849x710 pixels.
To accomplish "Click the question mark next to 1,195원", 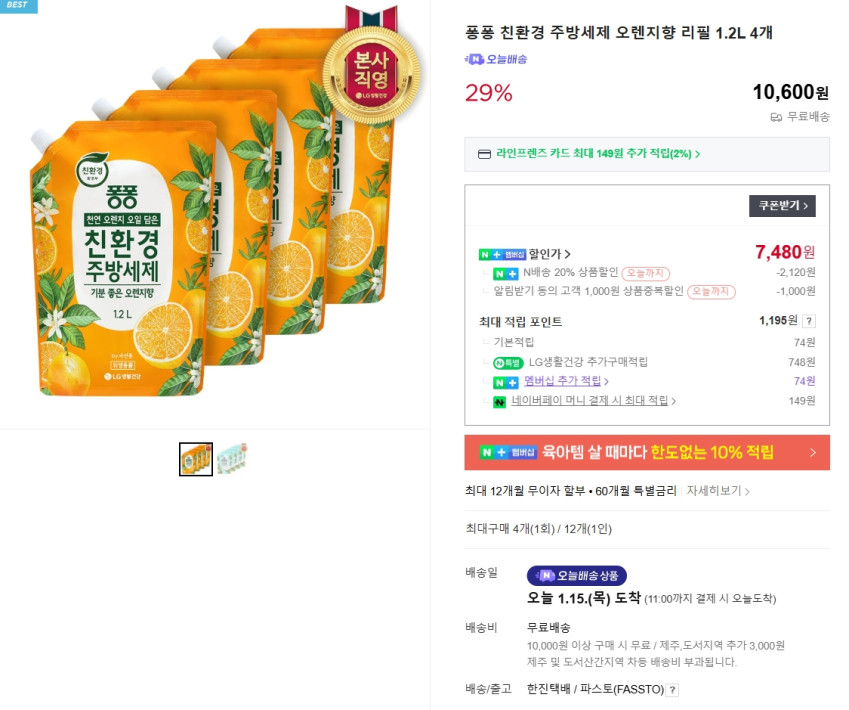I will pyautogui.click(x=809, y=321).
